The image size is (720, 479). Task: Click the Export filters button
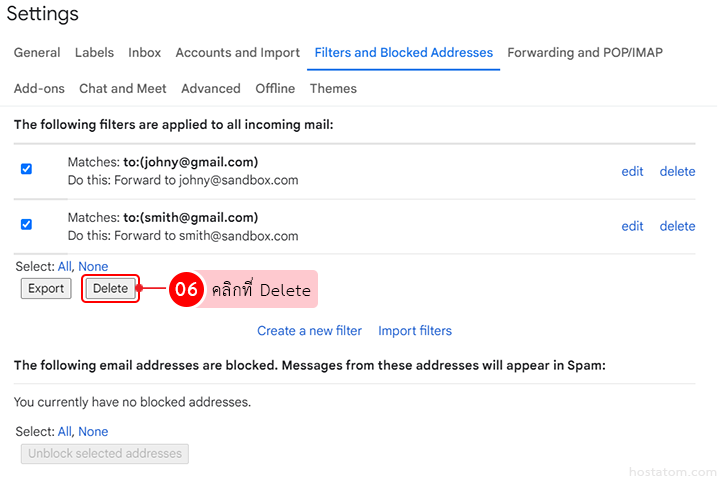[x=46, y=289]
